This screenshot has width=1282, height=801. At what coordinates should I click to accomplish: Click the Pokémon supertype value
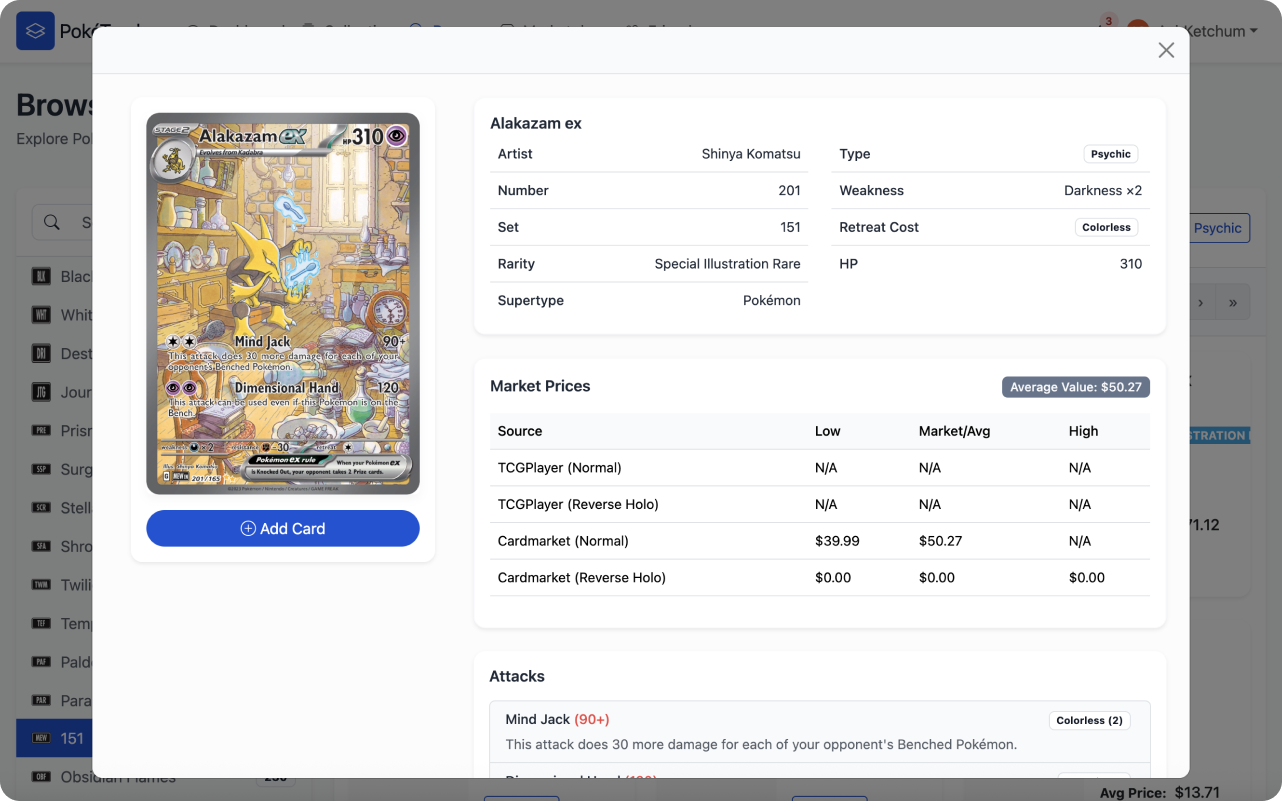click(x=772, y=300)
